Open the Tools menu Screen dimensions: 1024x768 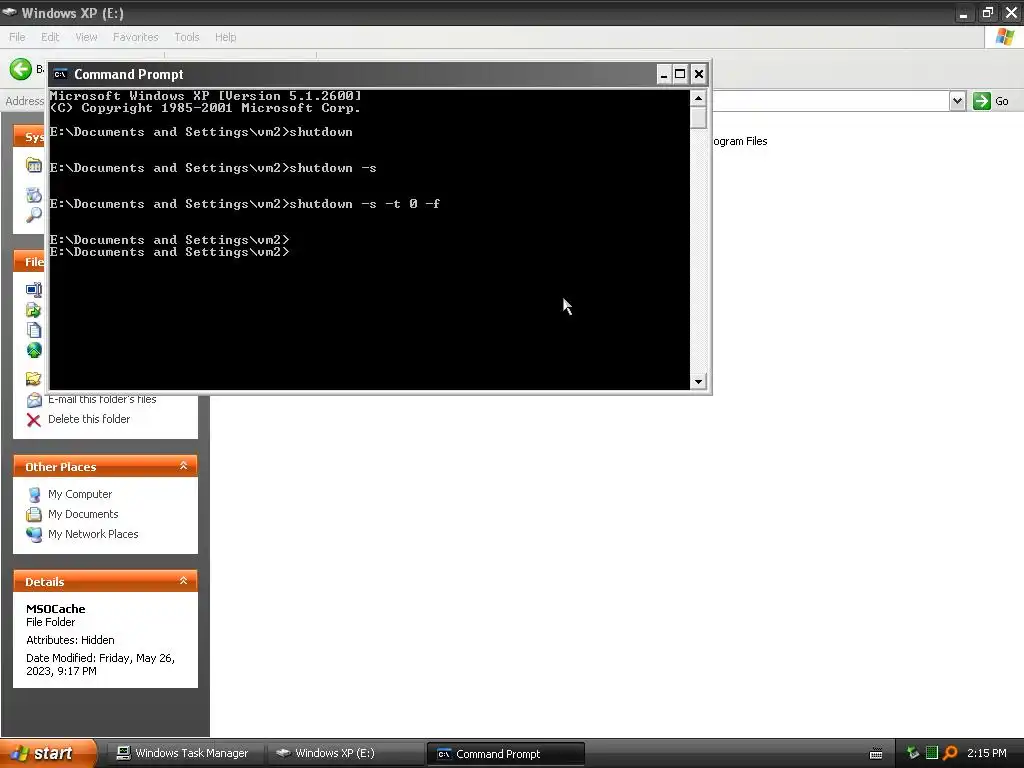click(x=187, y=37)
